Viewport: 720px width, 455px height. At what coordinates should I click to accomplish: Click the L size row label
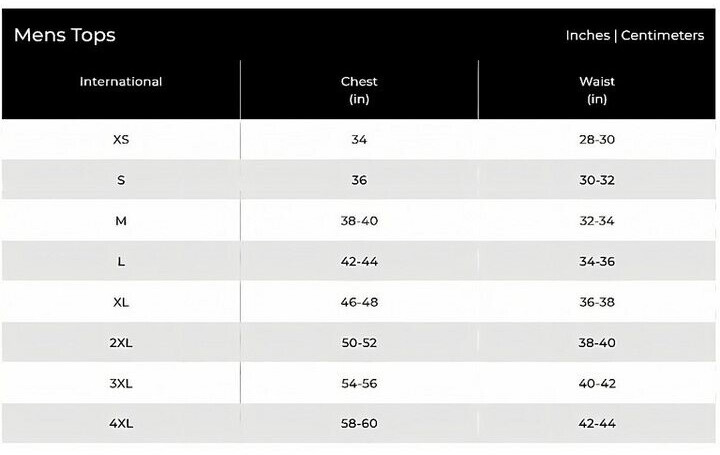point(121,261)
